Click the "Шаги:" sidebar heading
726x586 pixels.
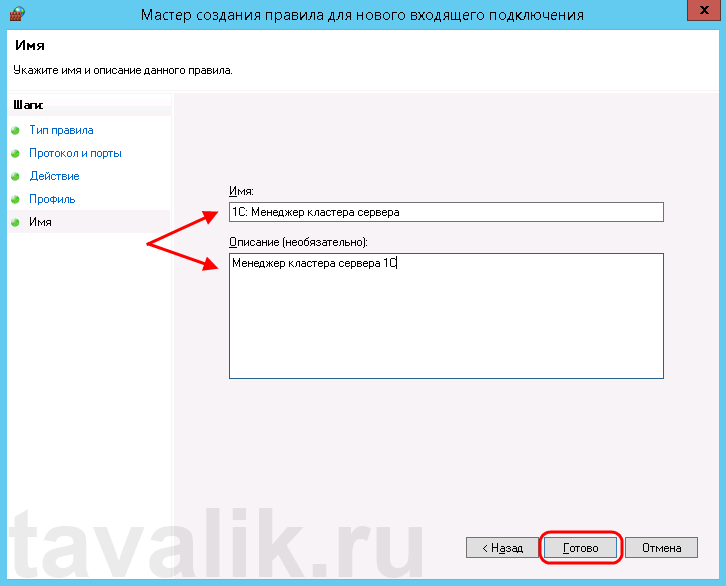point(28,105)
